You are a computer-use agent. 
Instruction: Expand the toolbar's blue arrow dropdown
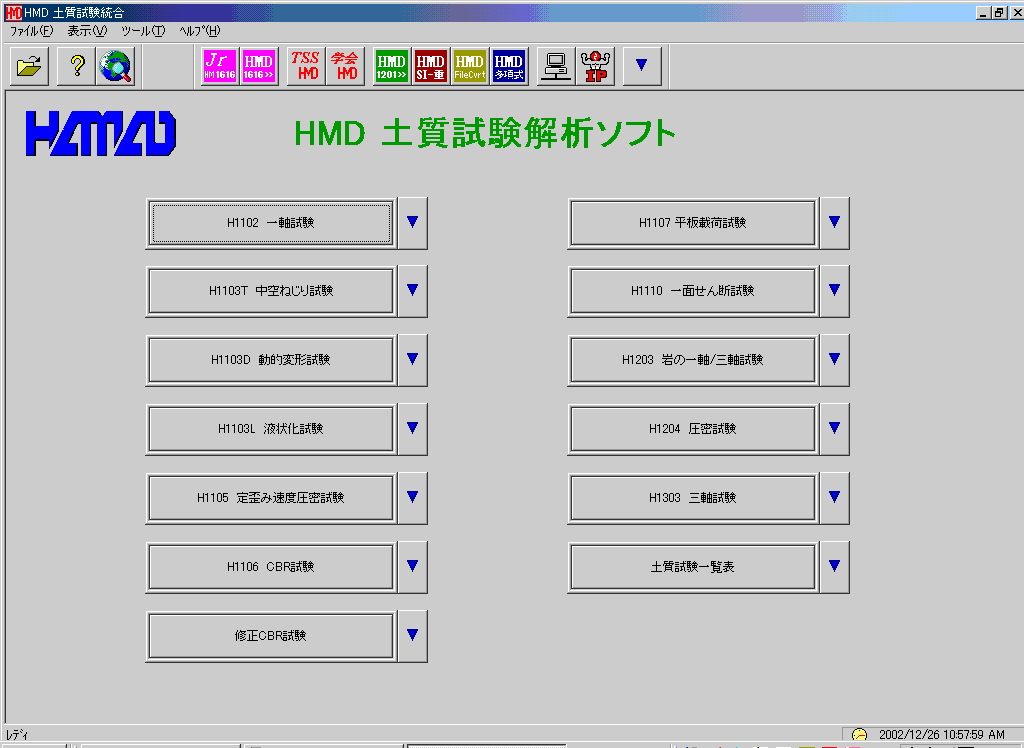642,66
